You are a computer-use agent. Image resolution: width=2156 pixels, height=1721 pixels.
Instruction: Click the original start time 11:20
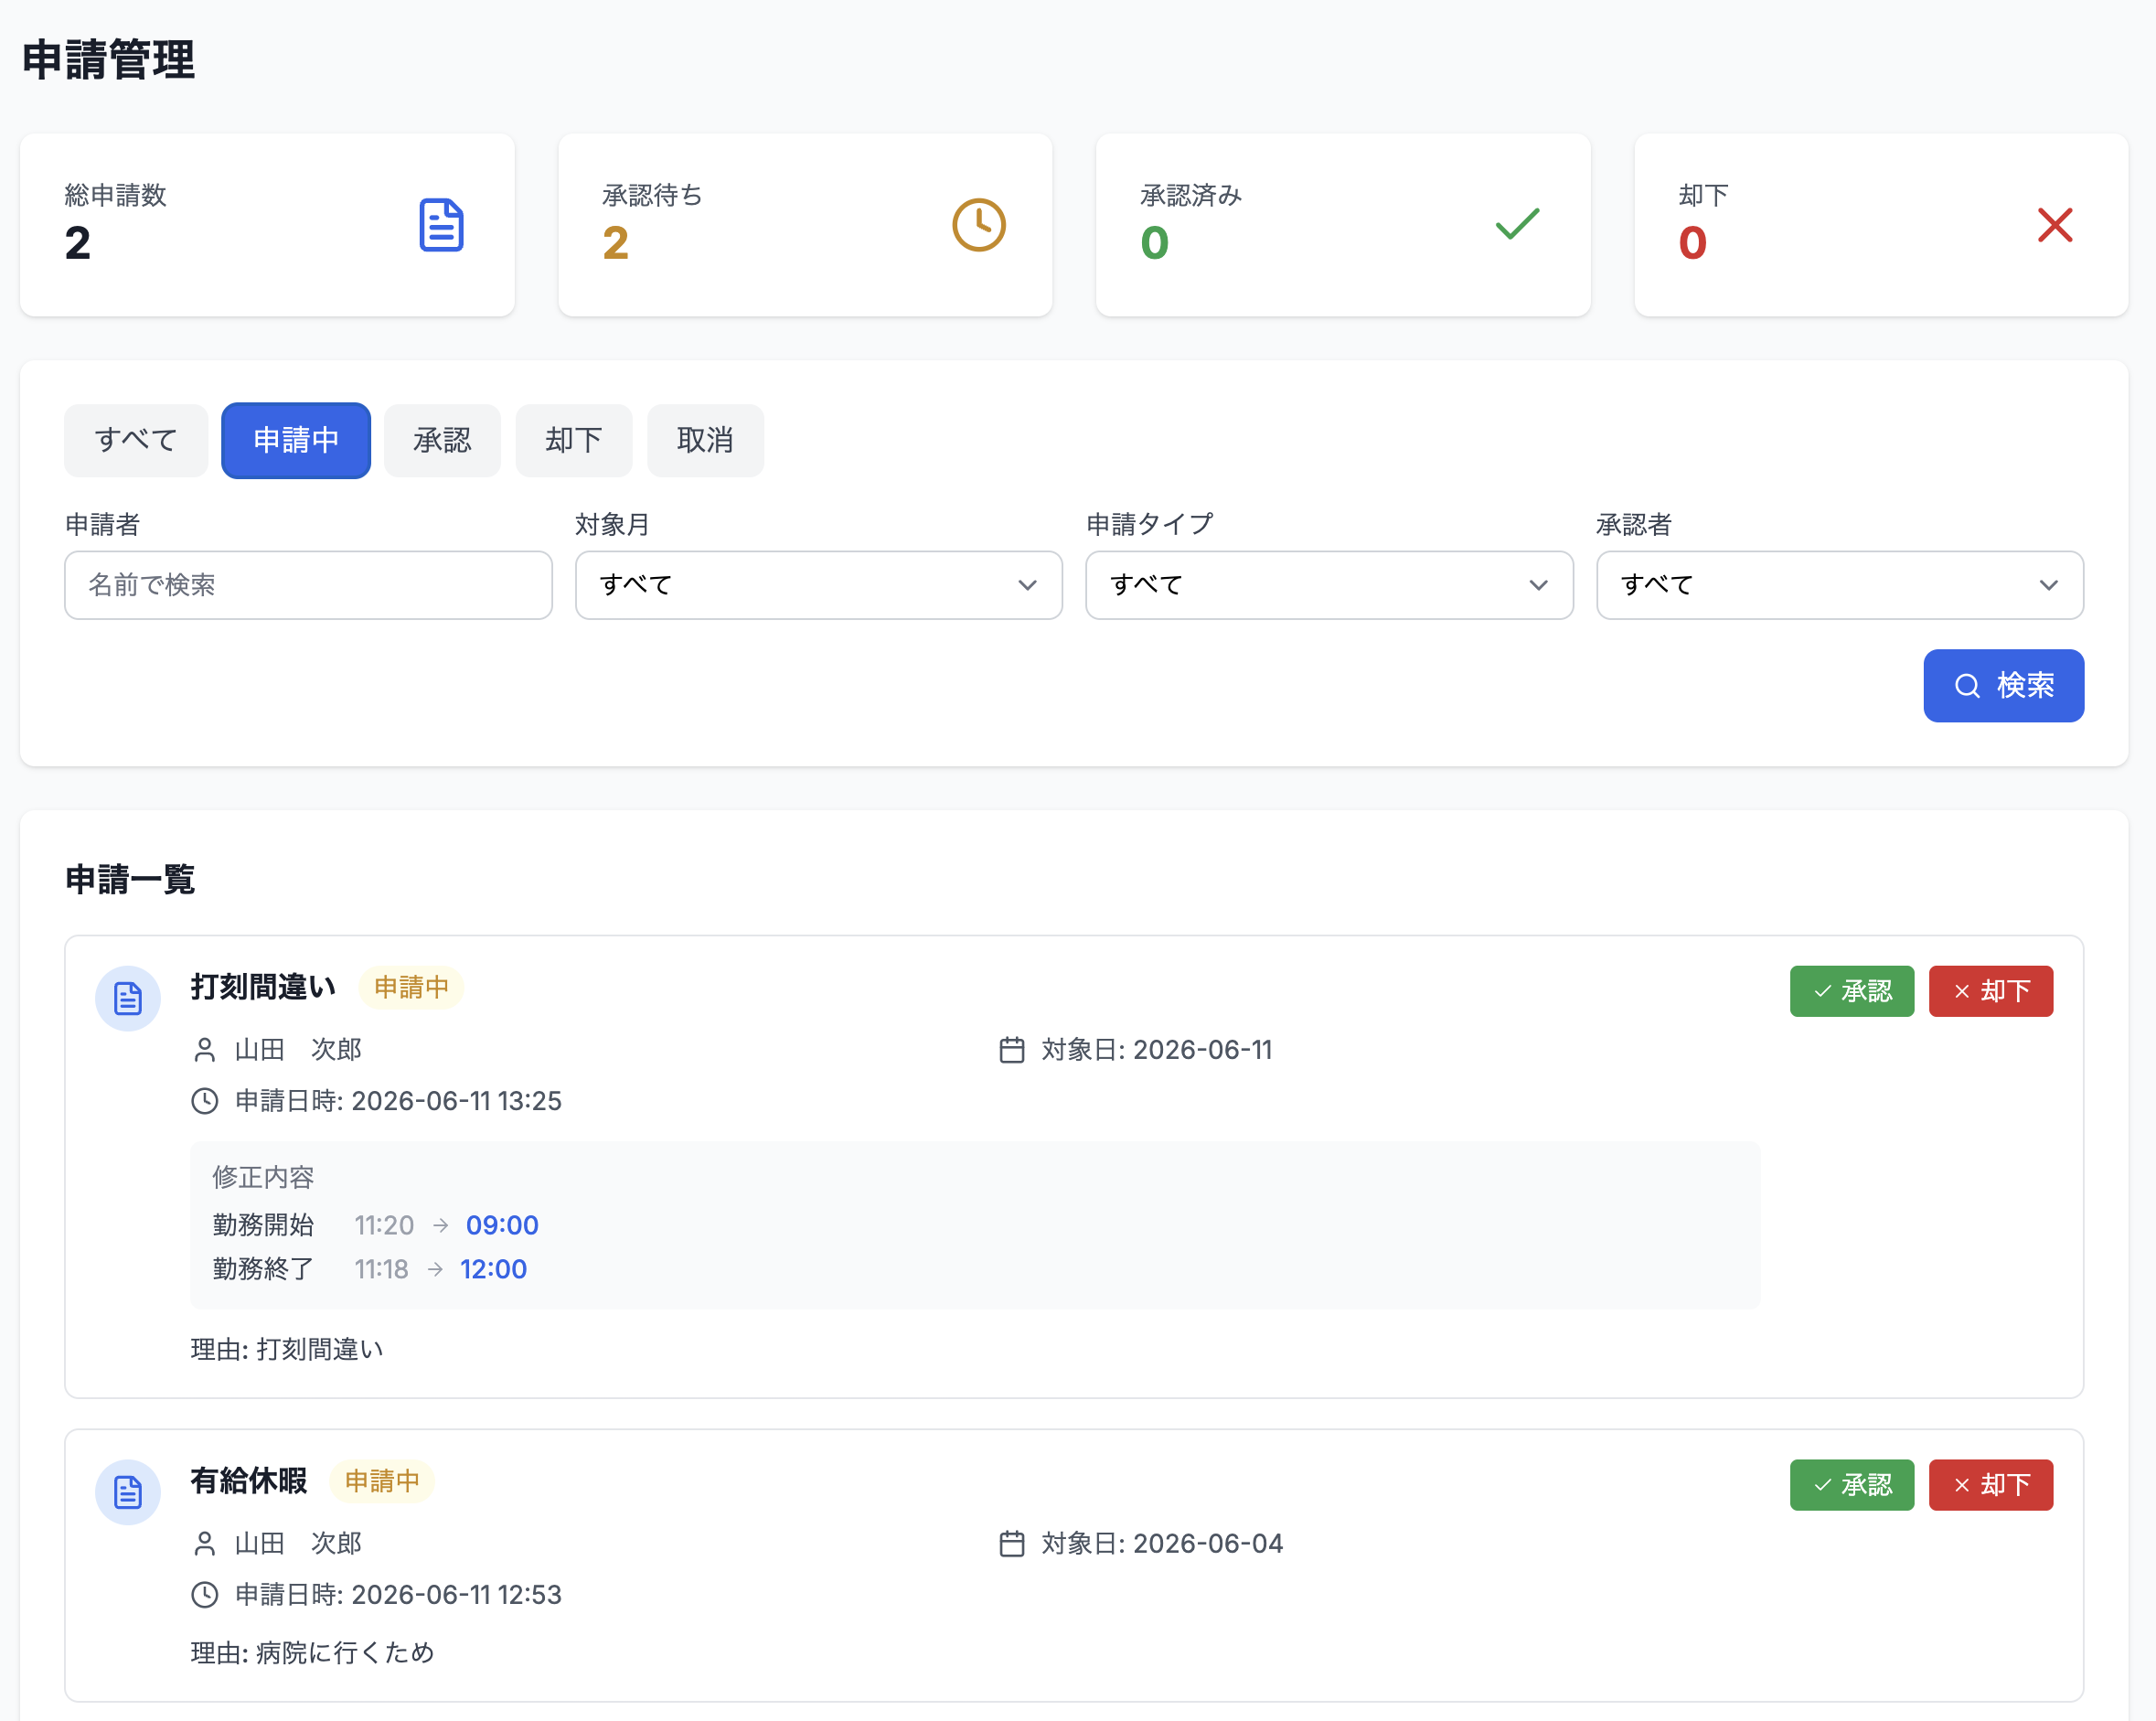384,1225
